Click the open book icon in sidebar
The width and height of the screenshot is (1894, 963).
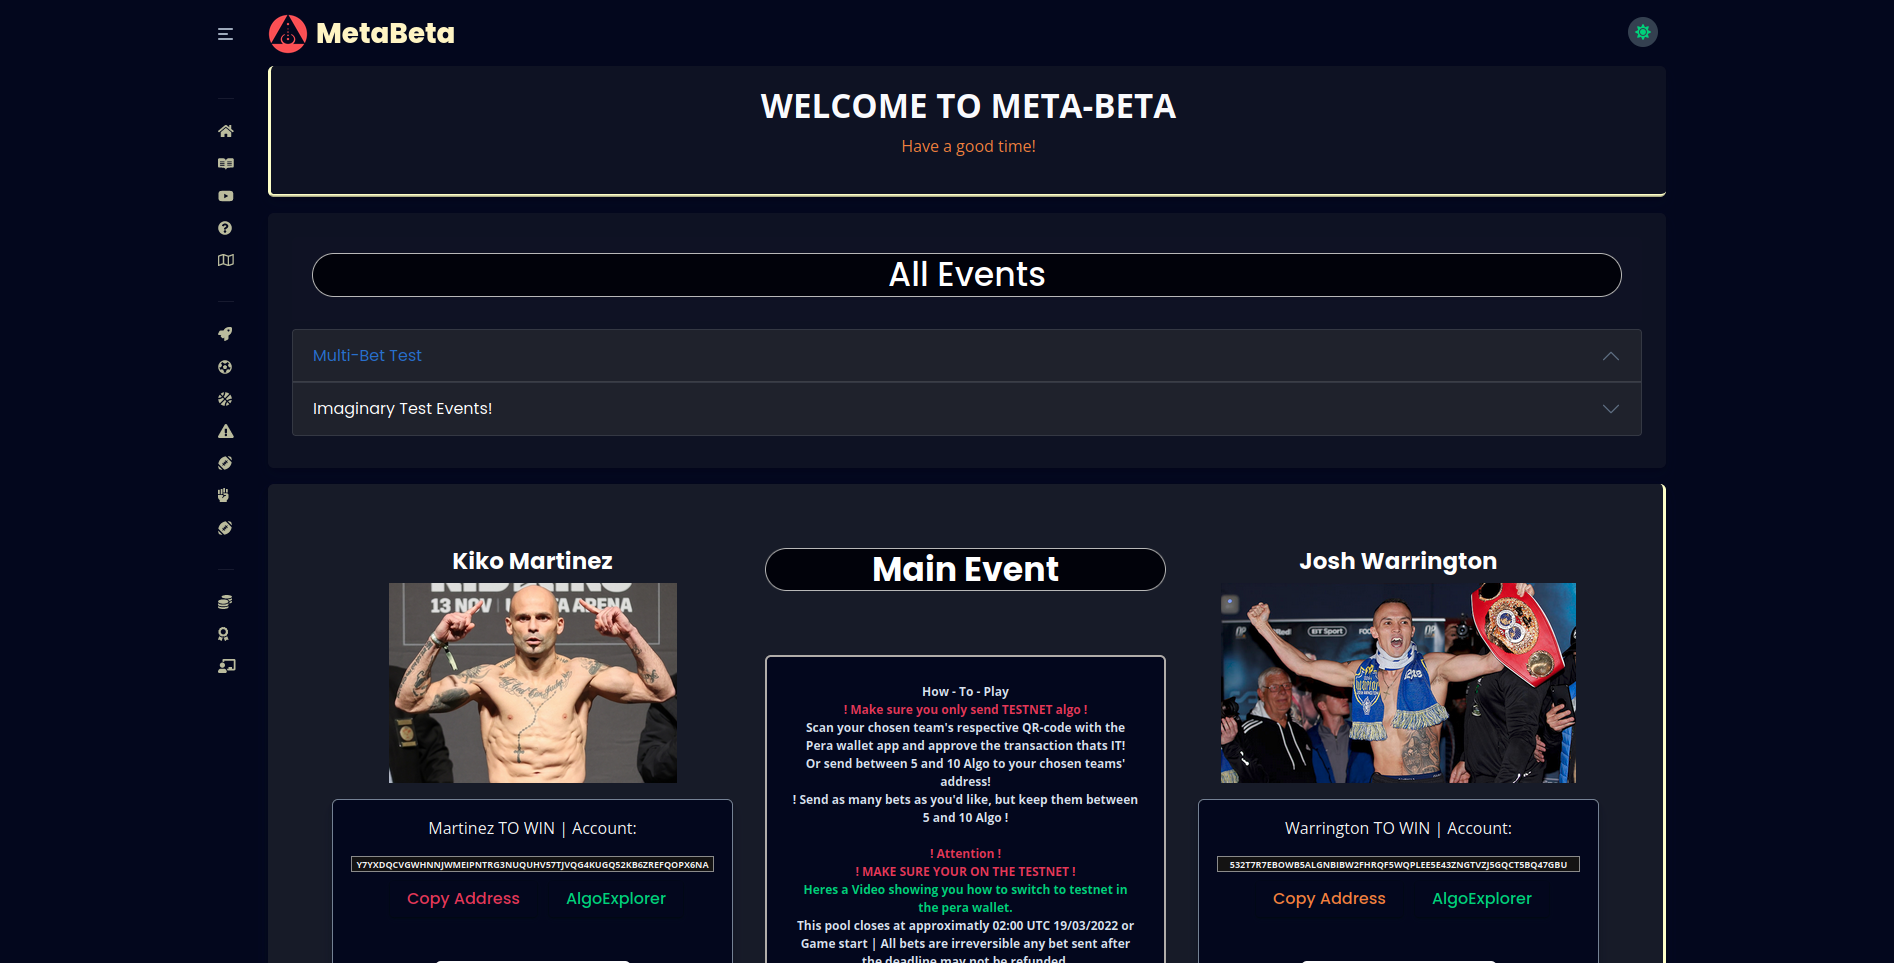(x=226, y=164)
